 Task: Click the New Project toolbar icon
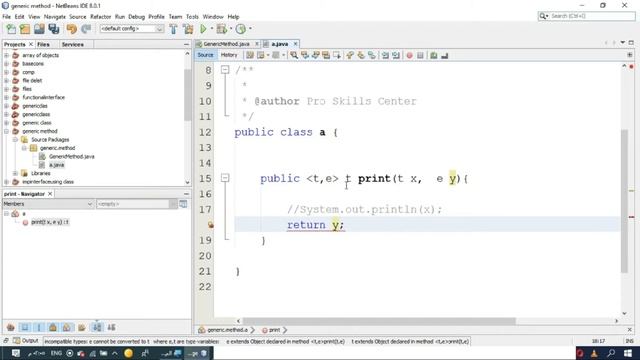(x=25, y=29)
